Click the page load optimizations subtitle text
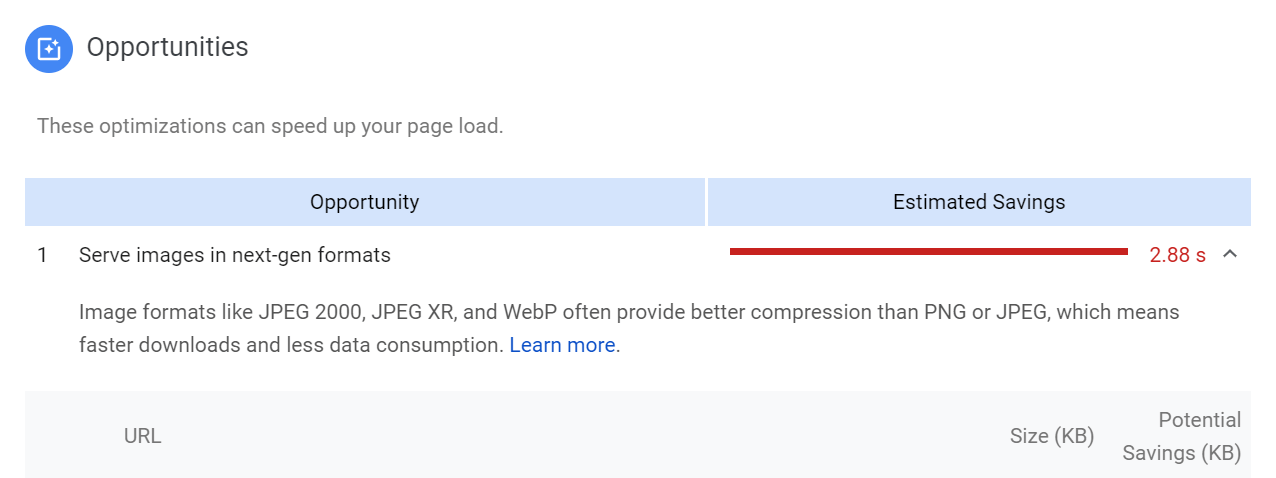The height and width of the screenshot is (478, 1276). (270, 127)
